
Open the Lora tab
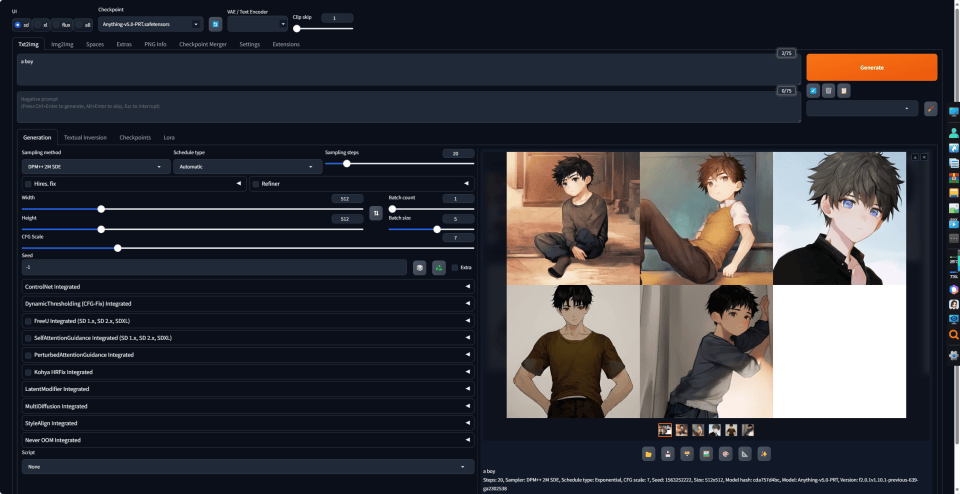pos(169,138)
